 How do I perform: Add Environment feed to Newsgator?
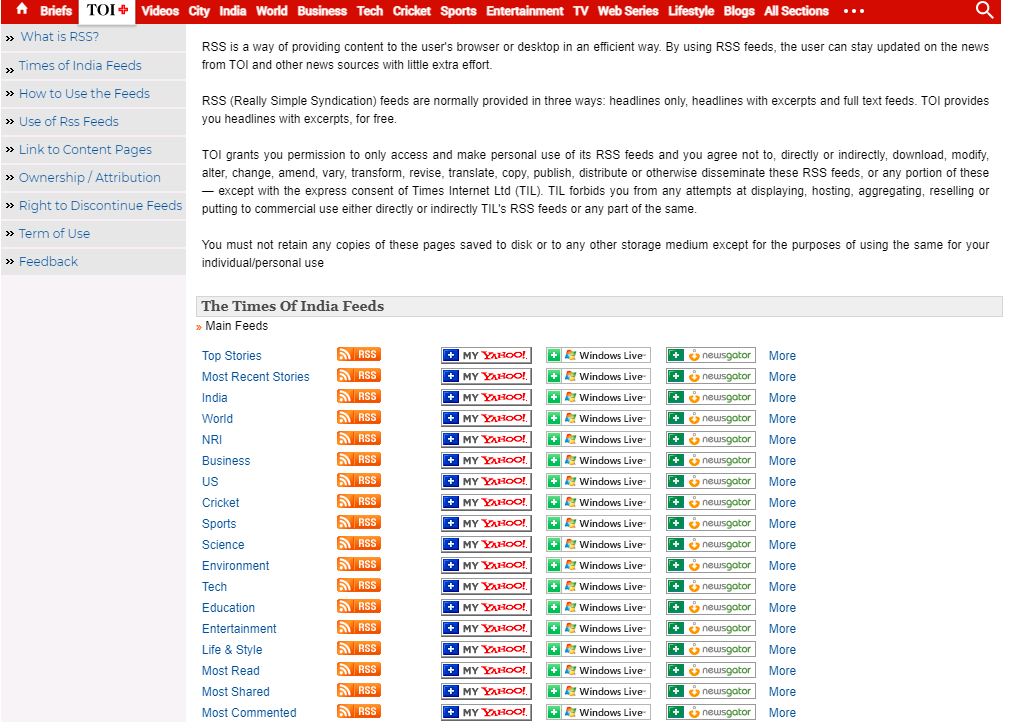(711, 565)
